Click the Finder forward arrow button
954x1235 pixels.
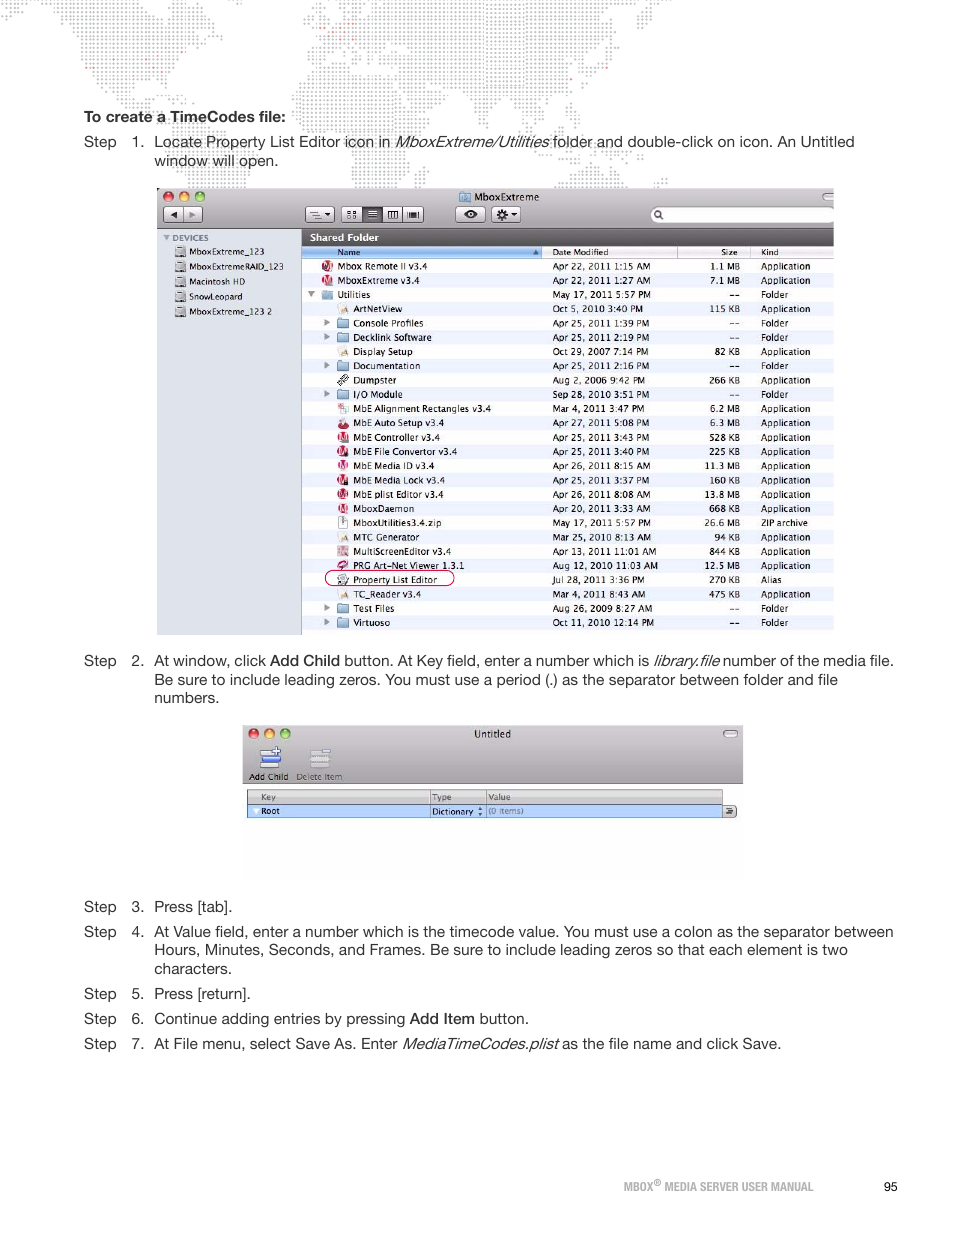(x=193, y=215)
